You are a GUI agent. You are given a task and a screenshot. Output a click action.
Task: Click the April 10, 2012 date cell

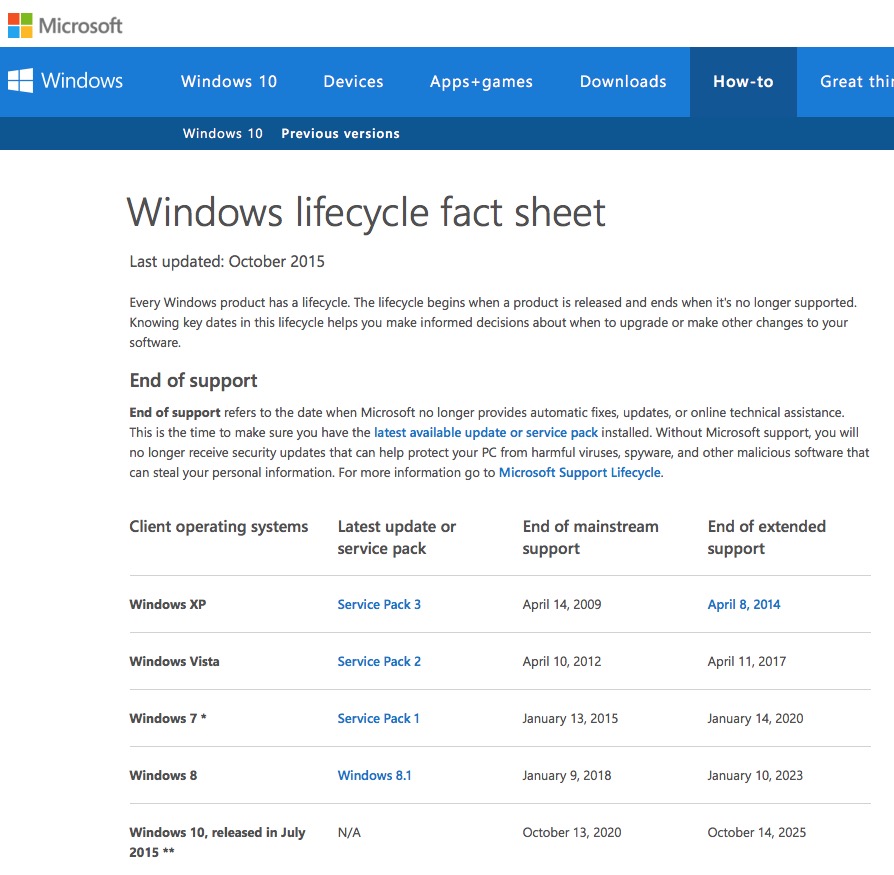pyautogui.click(x=562, y=661)
